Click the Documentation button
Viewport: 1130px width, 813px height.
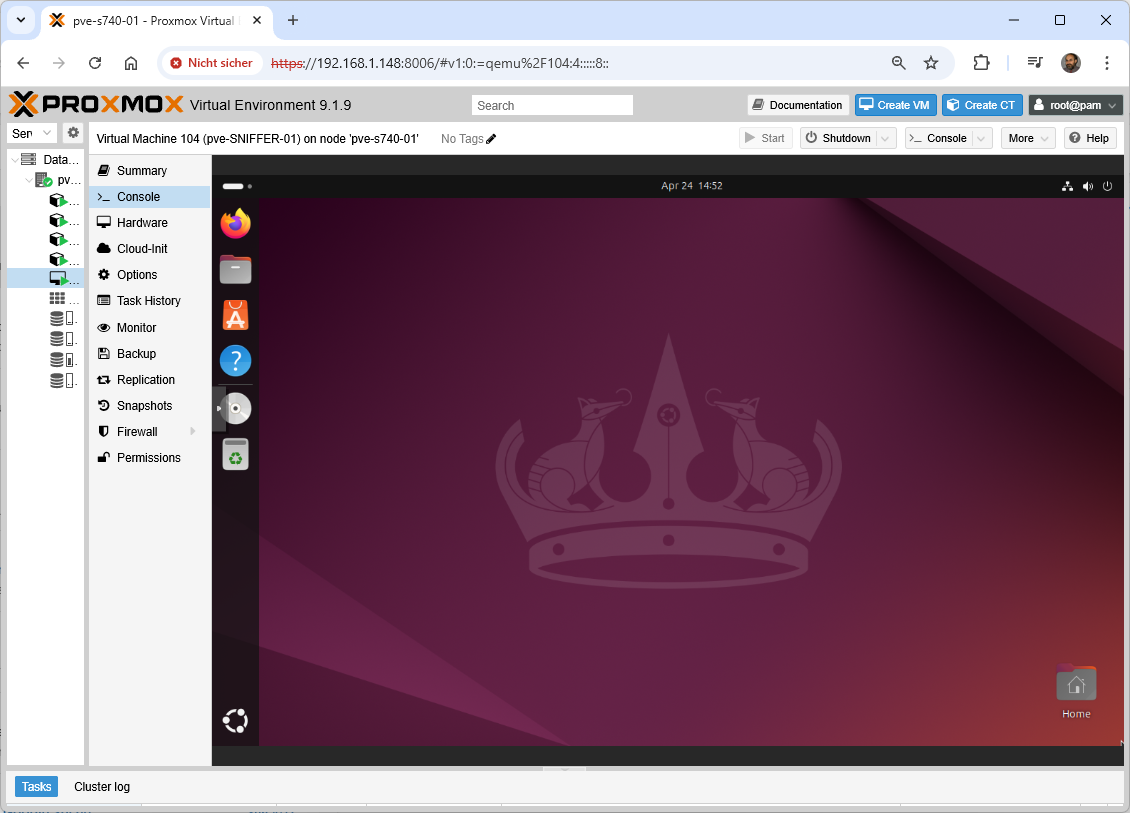coord(798,105)
